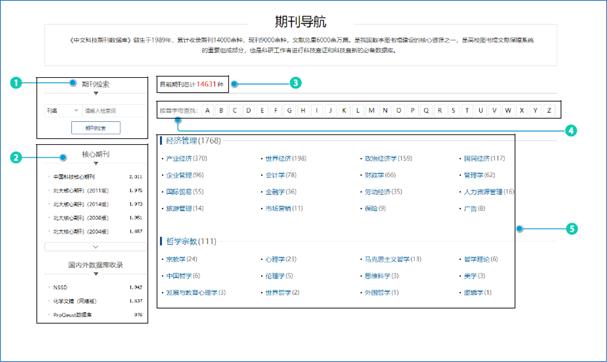Open the 政治经济学 (159) subject link
607x362 pixels.
[x=388, y=158]
